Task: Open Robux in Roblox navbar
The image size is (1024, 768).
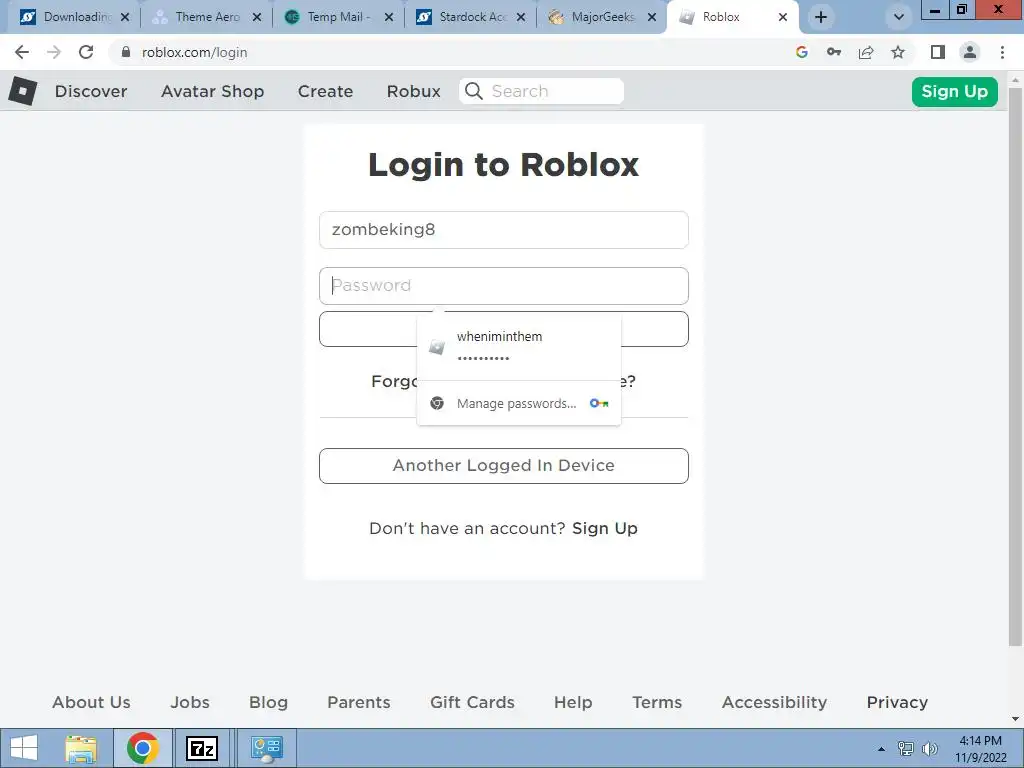Action: 413,91
